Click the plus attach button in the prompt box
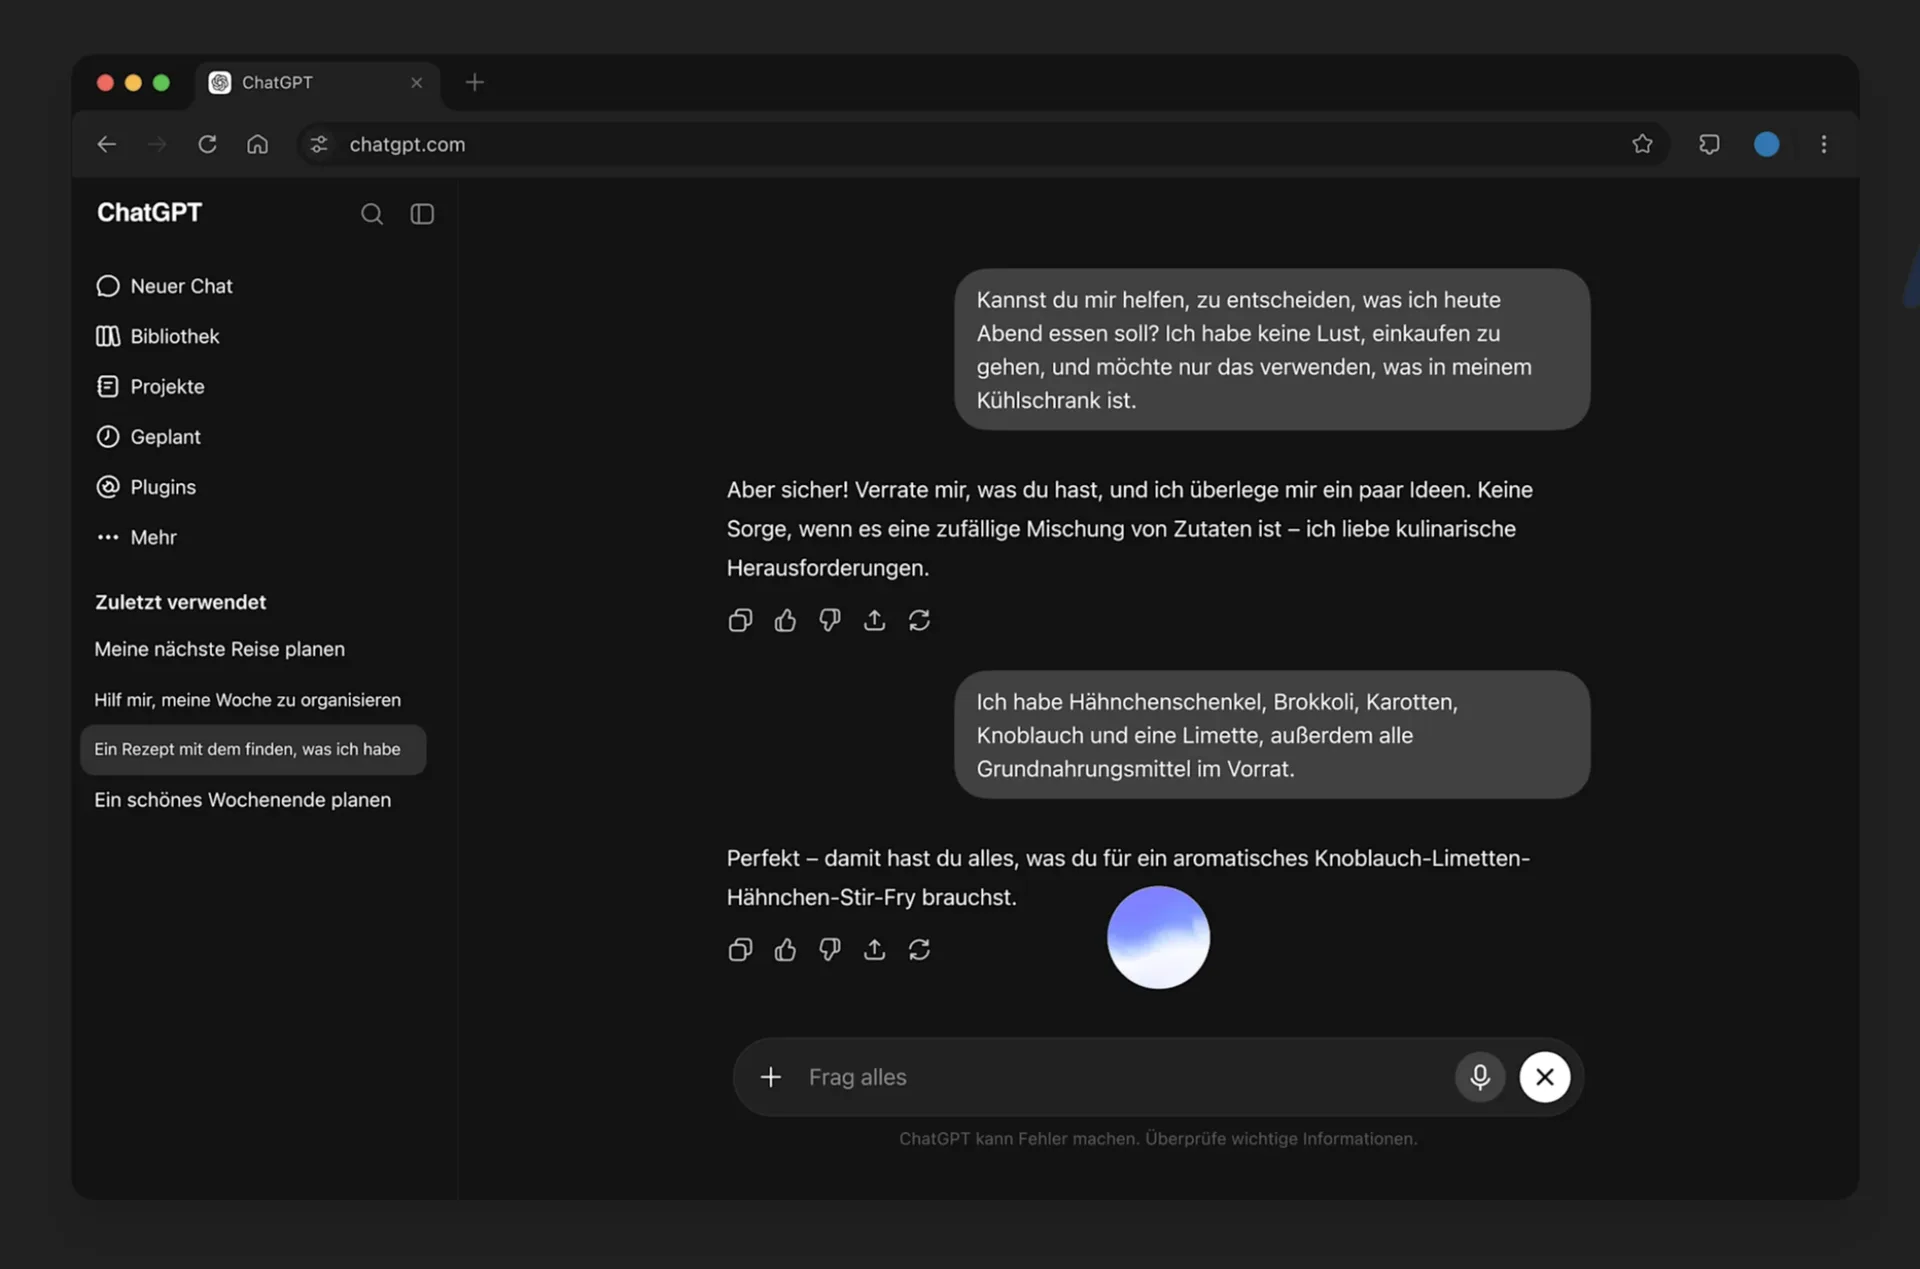The height and width of the screenshot is (1269, 1920). click(770, 1077)
